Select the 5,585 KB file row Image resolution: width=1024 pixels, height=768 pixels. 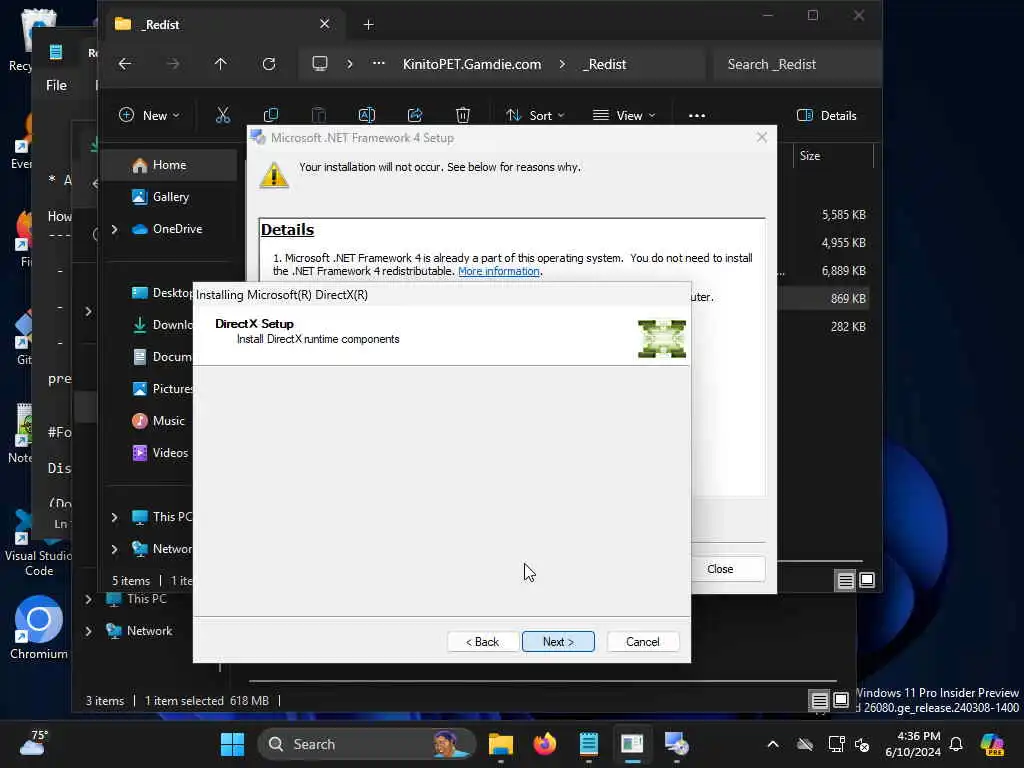point(823,215)
